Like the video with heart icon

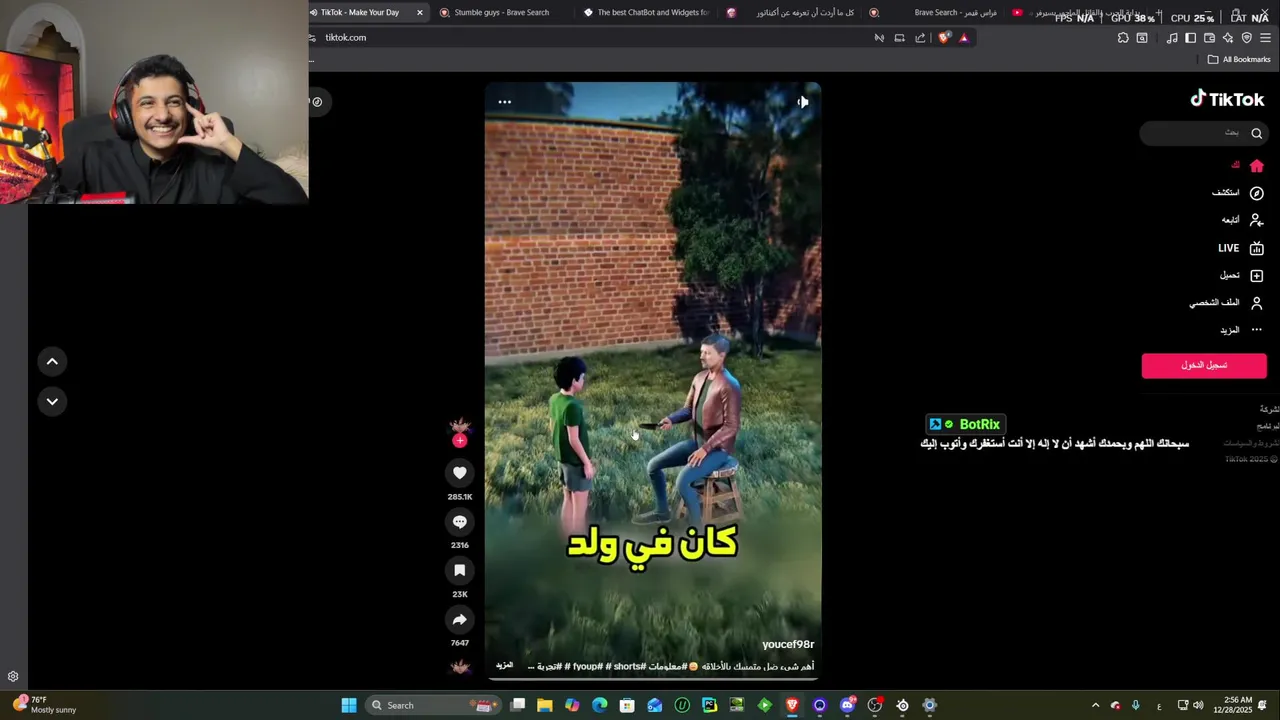coord(460,473)
